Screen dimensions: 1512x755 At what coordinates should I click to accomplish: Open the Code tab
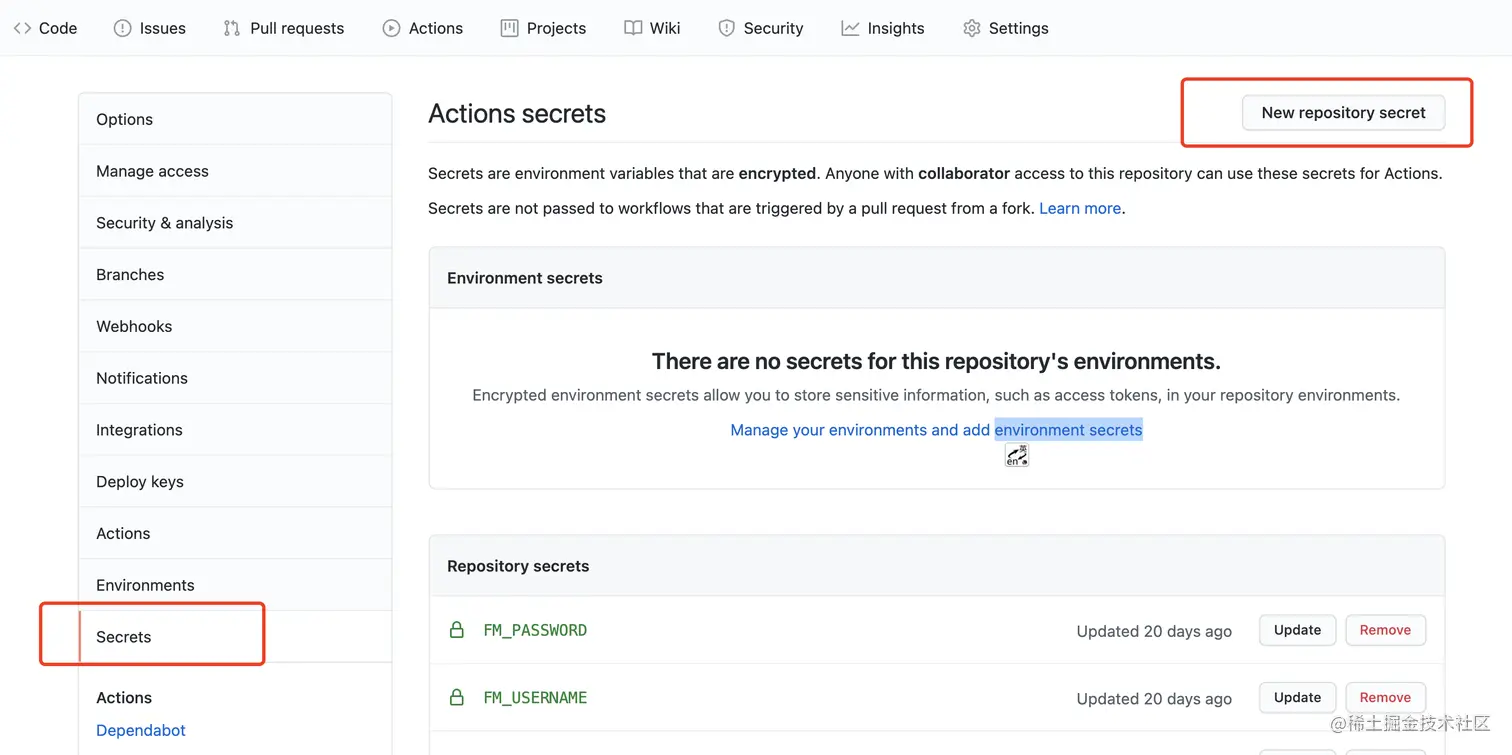(45, 28)
